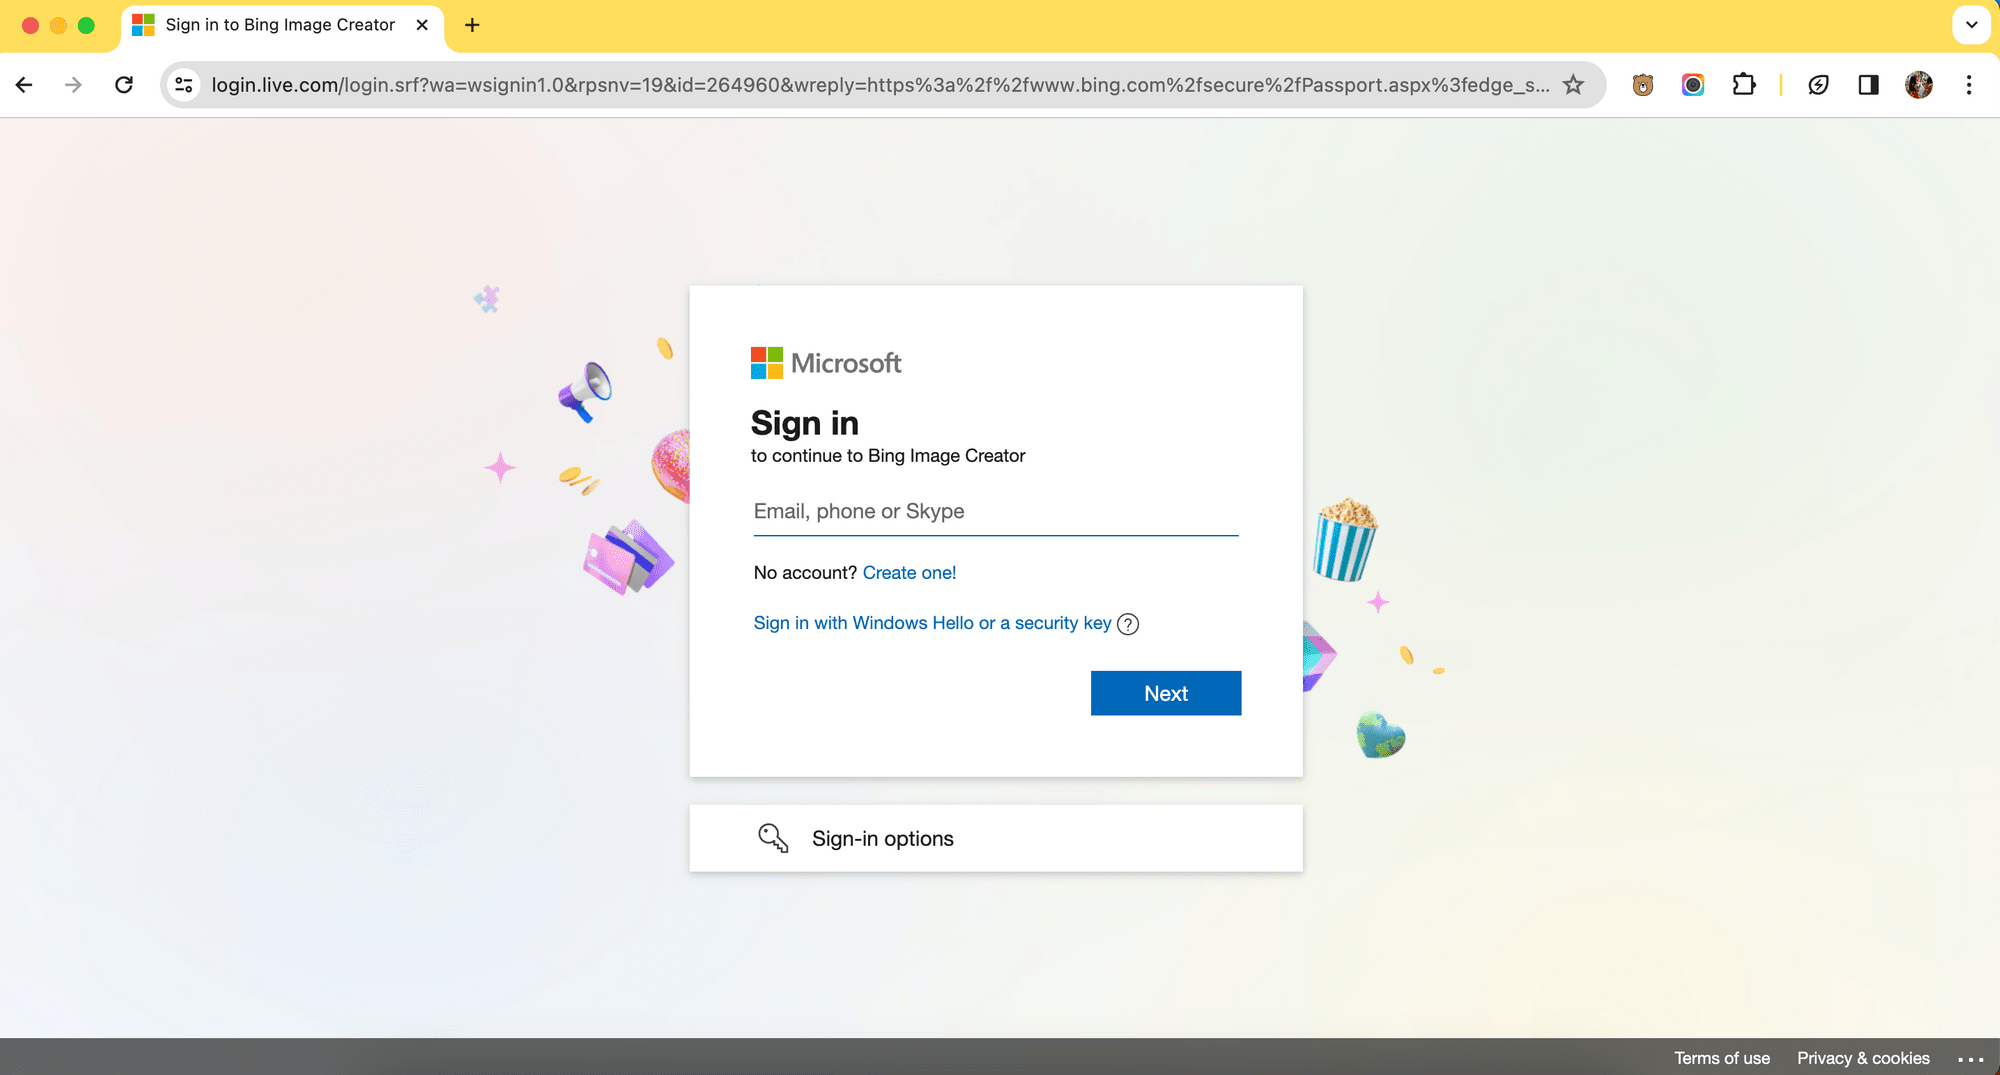This screenshot has width=2000, height=1075.
Task: Open the colorful circle extension icon
Action: (x=1693, y=85)
